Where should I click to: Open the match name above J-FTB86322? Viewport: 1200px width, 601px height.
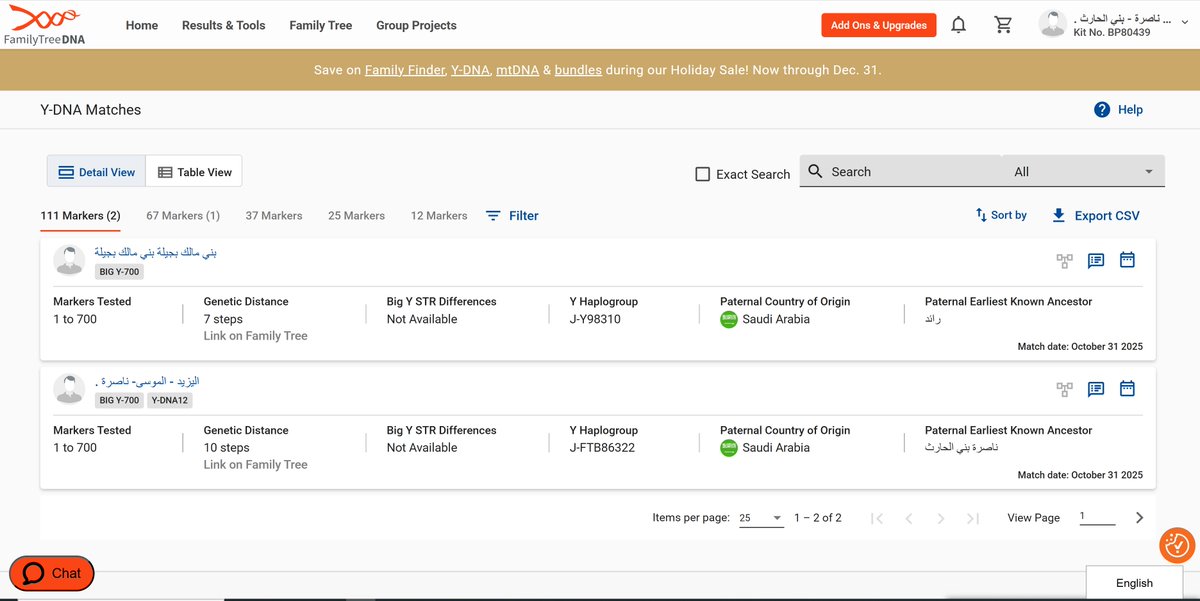click(x=147, y=382)
